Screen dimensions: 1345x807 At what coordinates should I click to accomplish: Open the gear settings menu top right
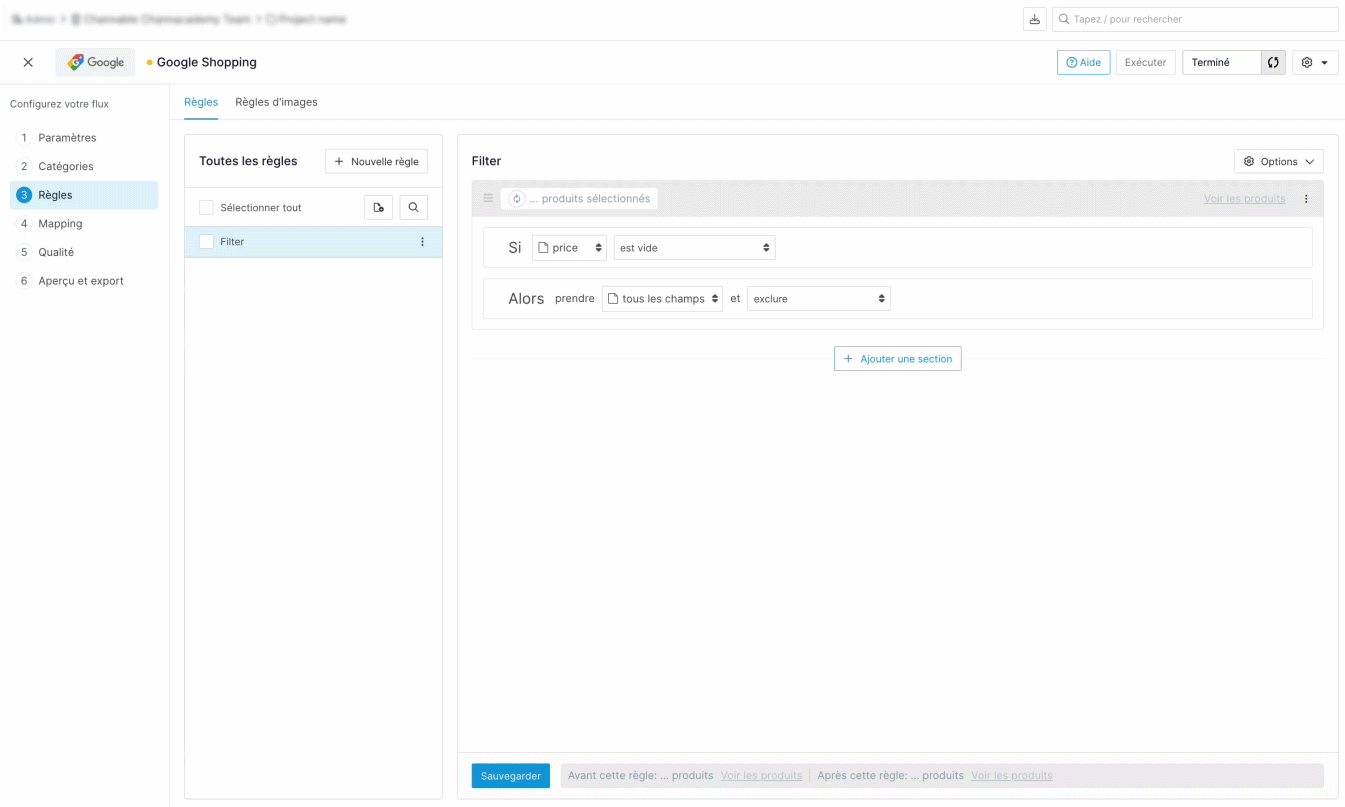[x=1314, y=62]
